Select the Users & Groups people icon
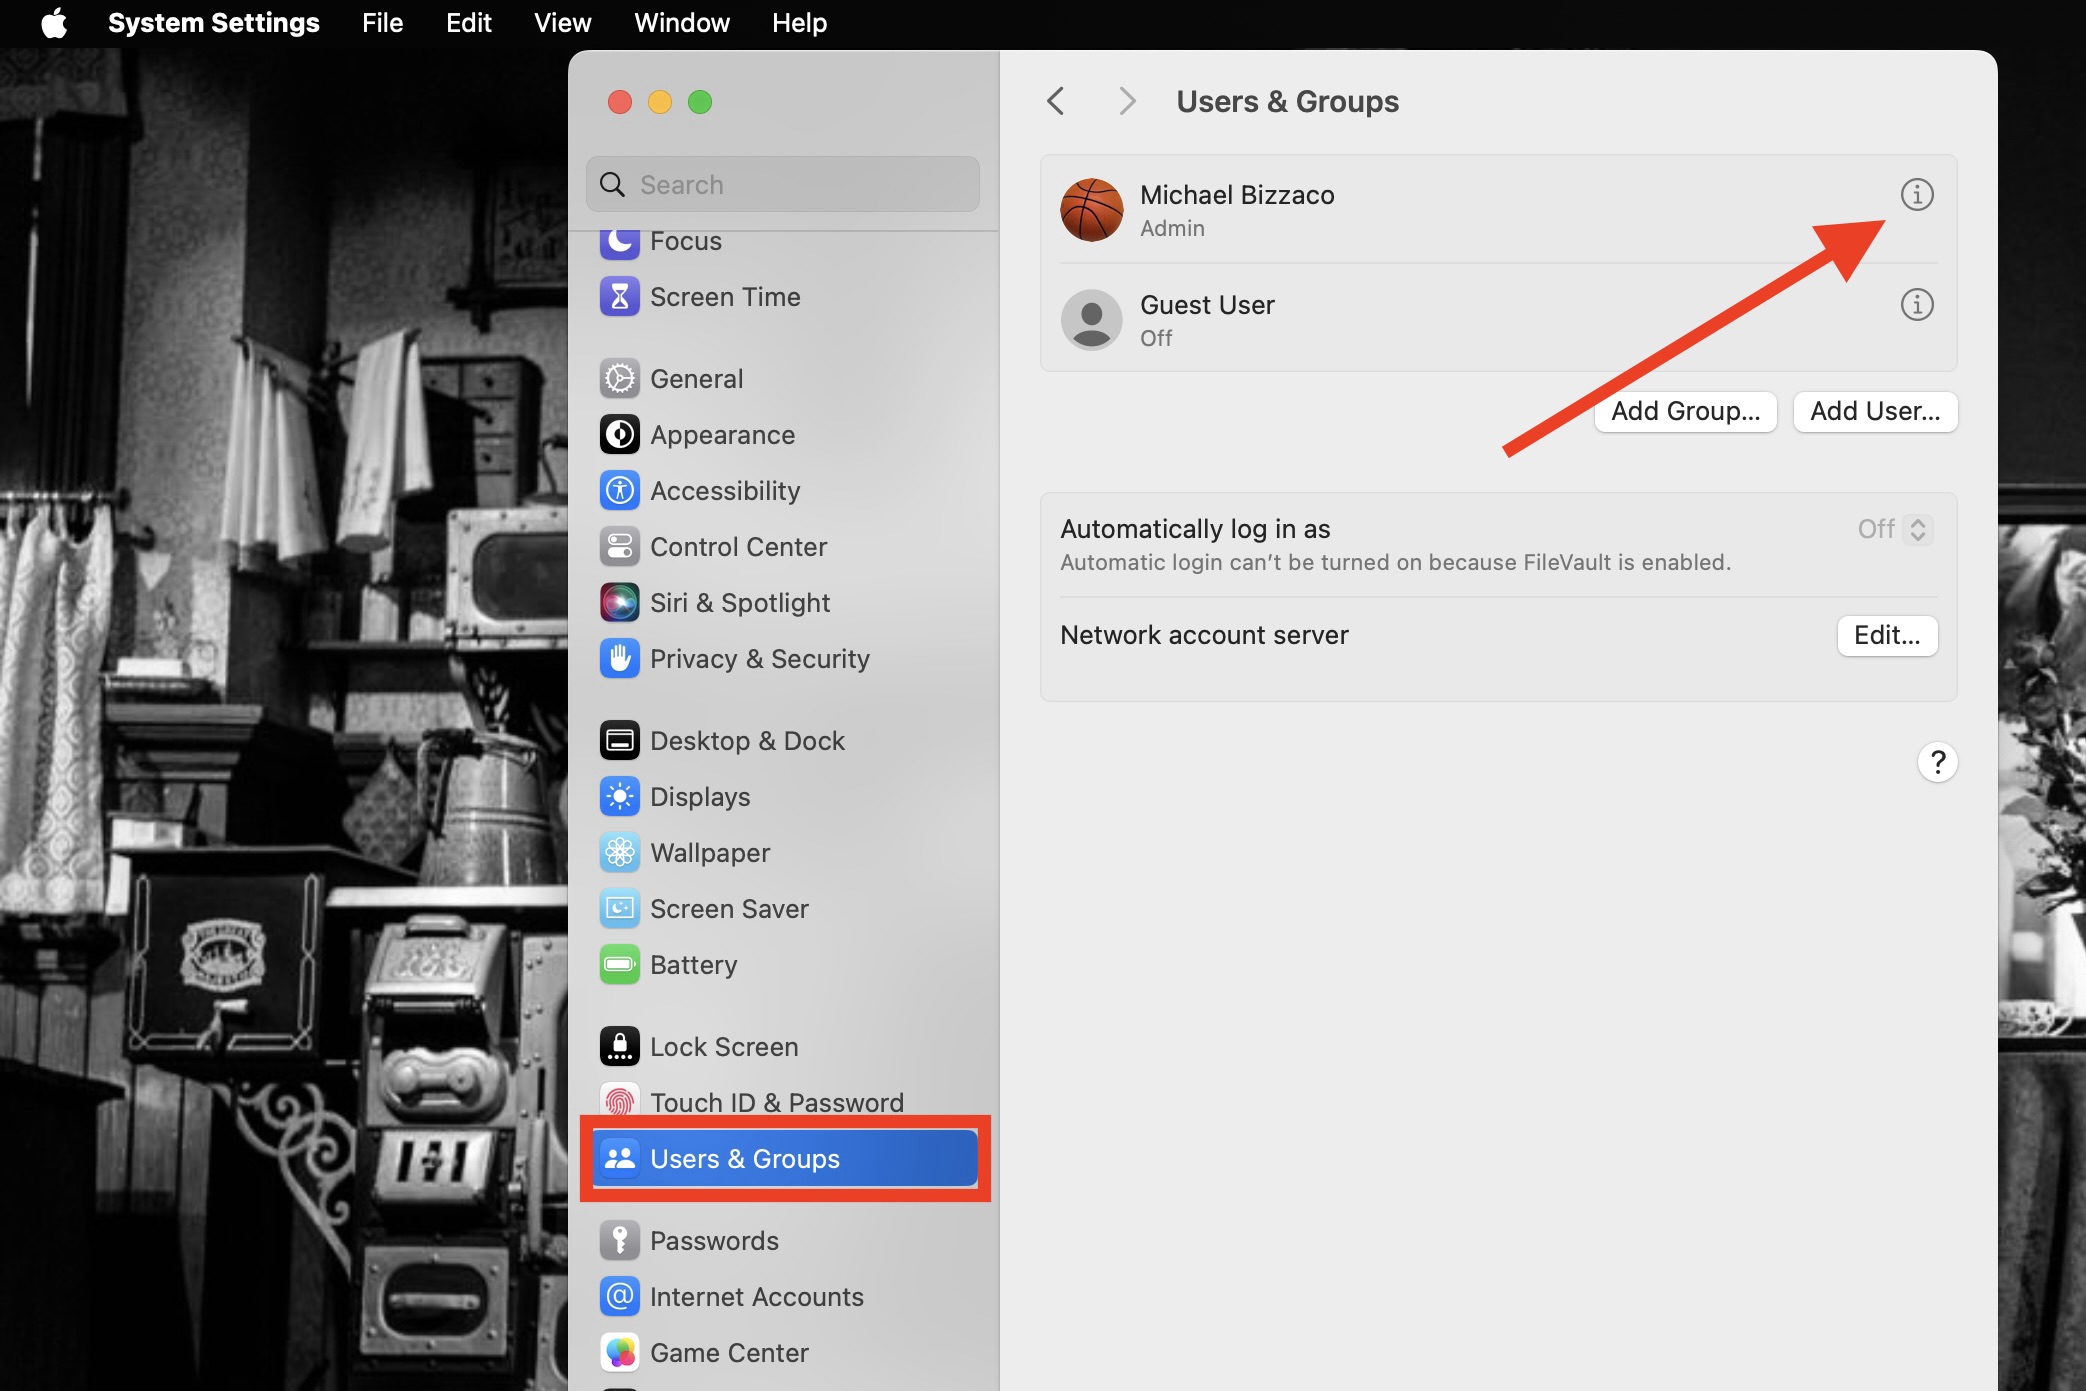Screen dimensions: 2086x1391 tap(619, 1159)
